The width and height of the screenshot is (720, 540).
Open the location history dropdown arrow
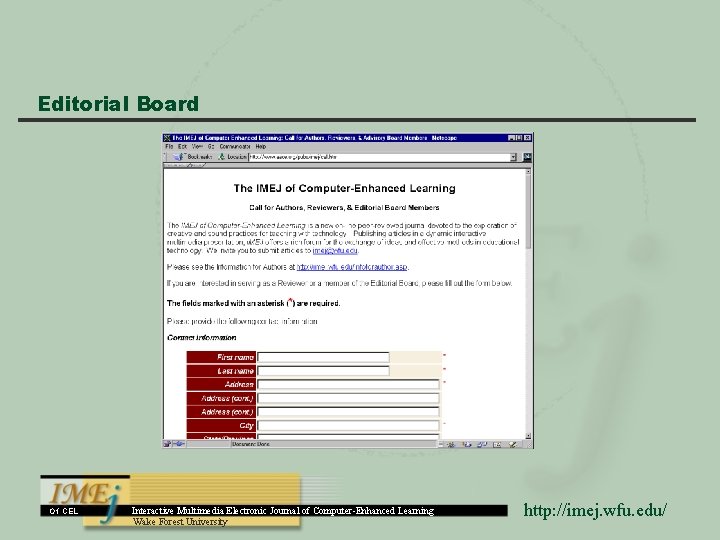[x=513, y=157]
